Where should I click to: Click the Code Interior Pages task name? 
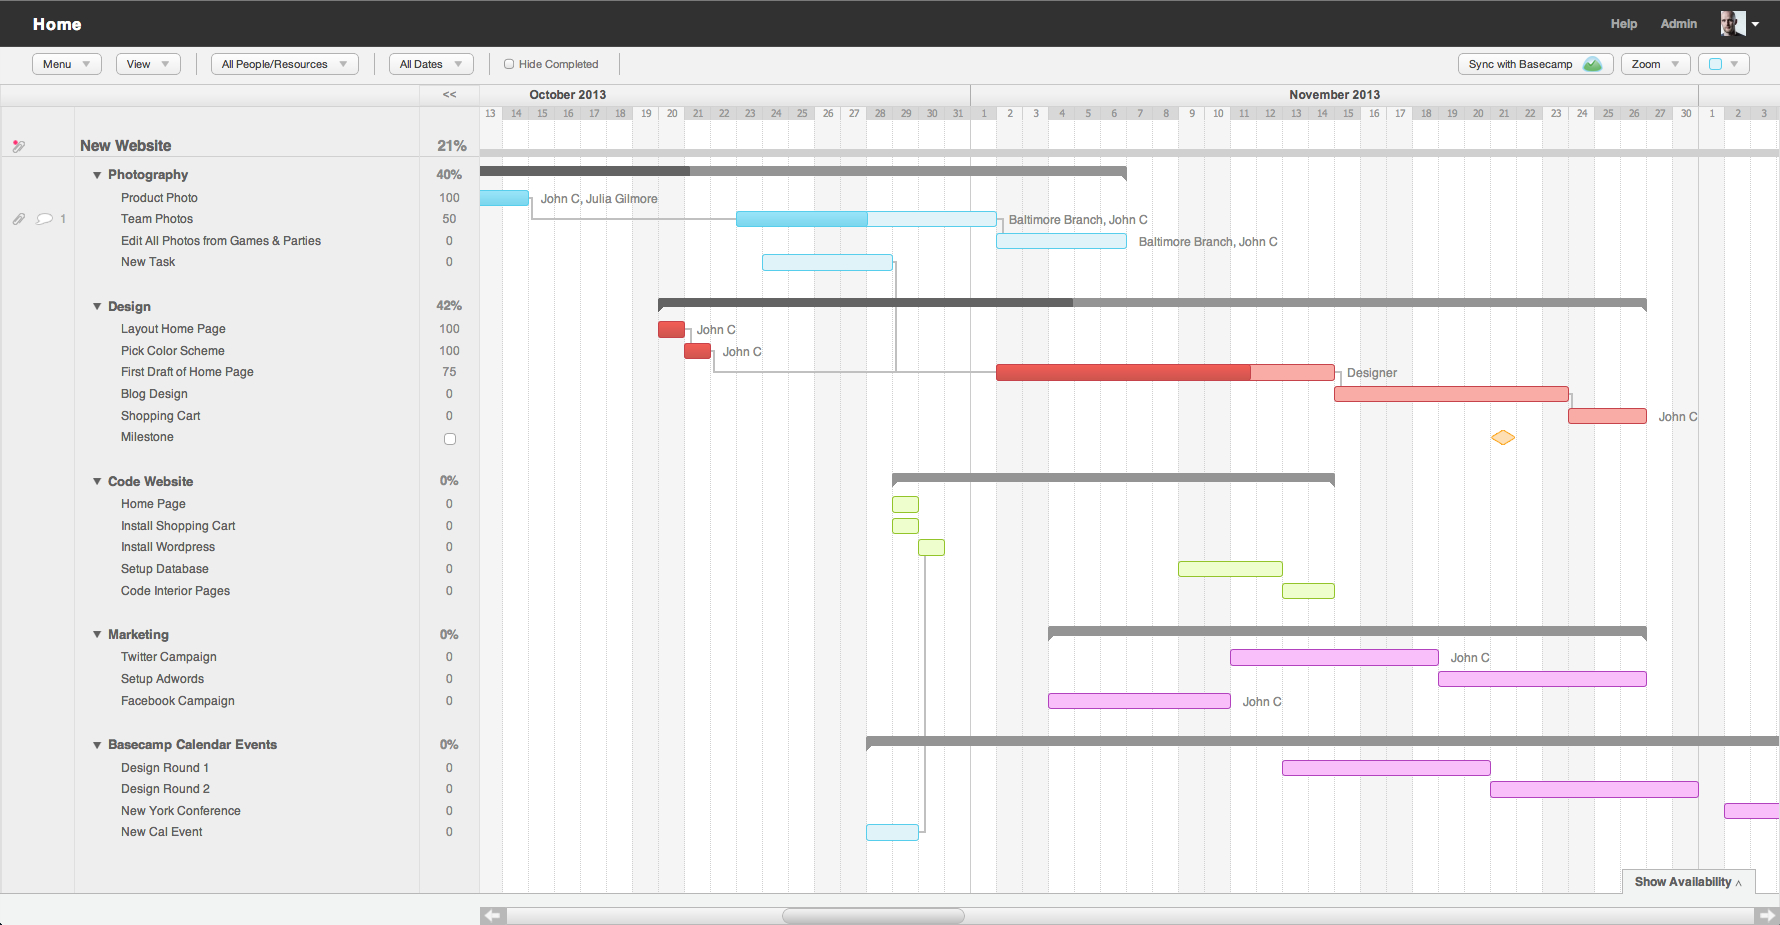175,591
